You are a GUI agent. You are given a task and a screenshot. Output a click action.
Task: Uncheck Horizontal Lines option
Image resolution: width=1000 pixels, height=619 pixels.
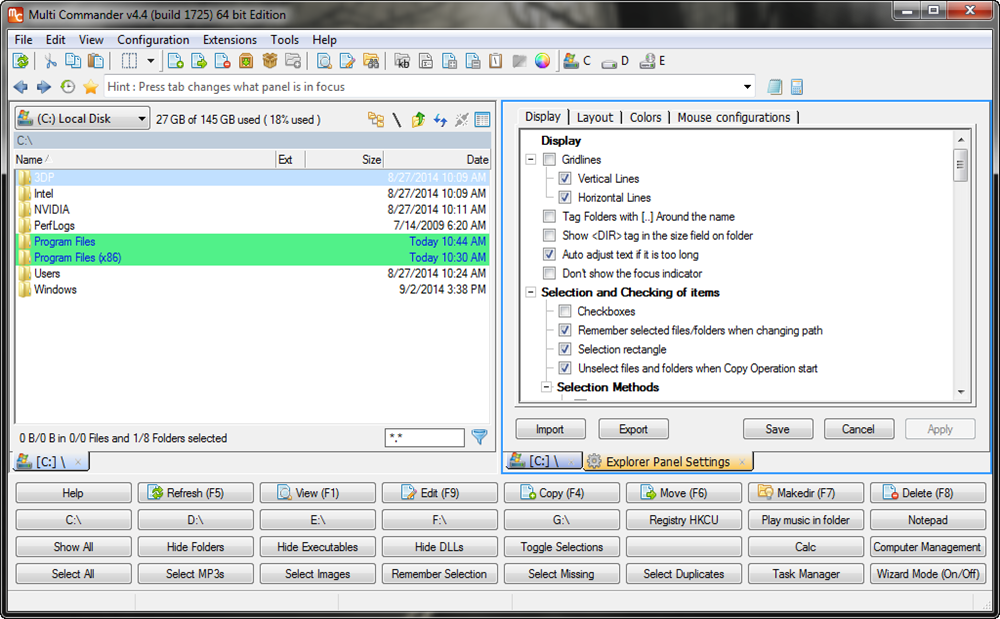pos(564,198)
